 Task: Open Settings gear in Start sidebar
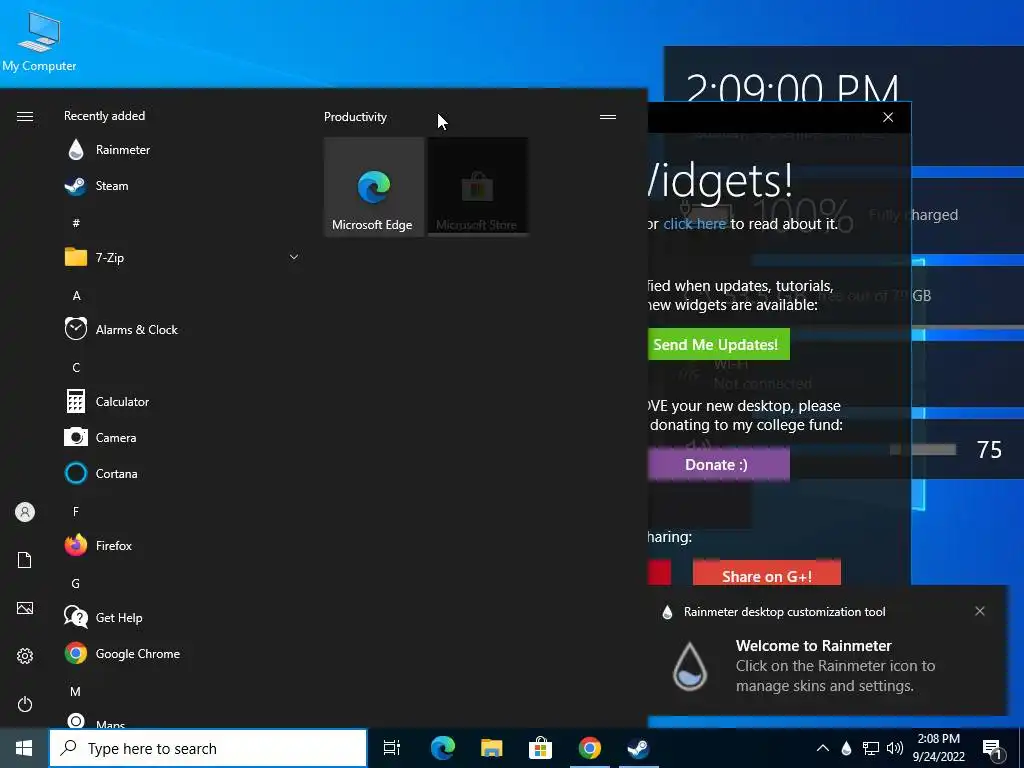[x=25, y=656]
